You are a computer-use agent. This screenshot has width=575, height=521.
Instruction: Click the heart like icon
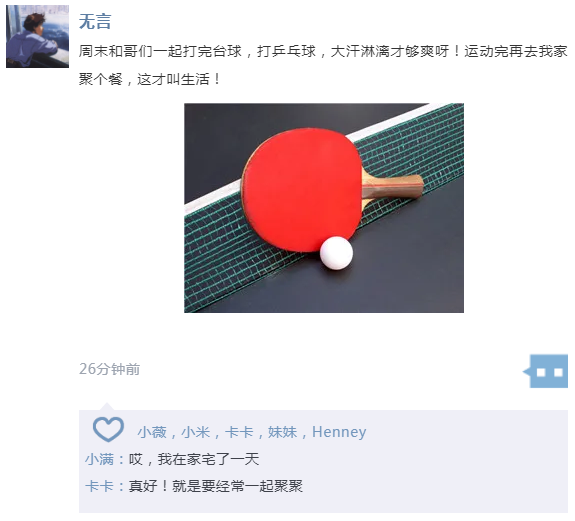pyautogui.click(x=108, y=429)
